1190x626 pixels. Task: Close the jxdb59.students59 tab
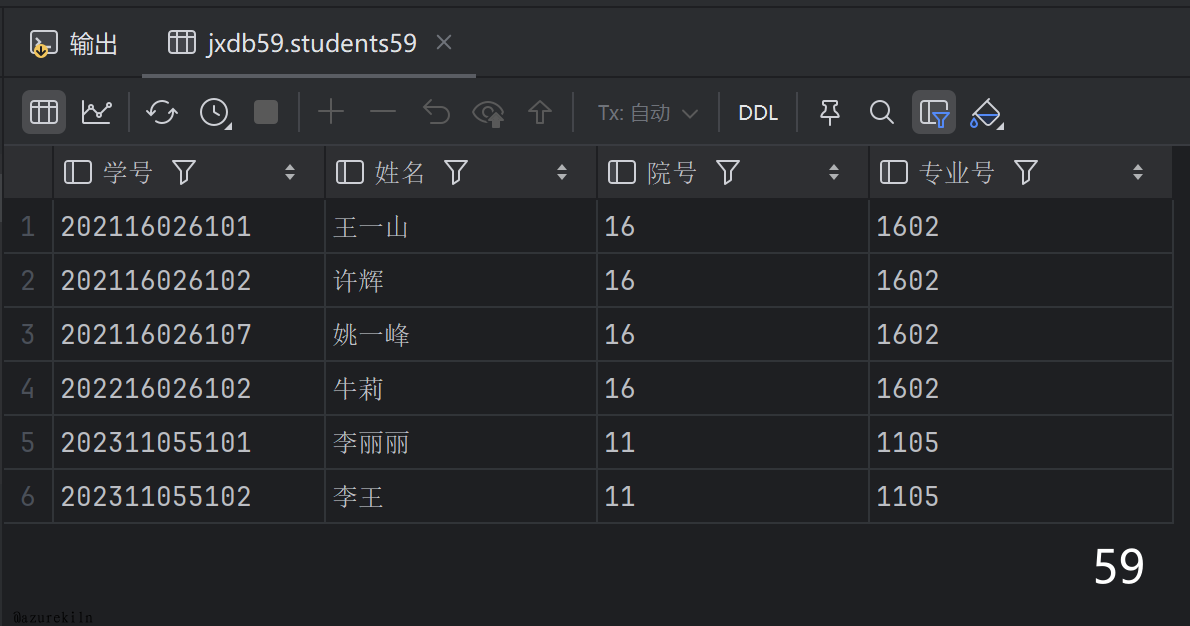445,42
